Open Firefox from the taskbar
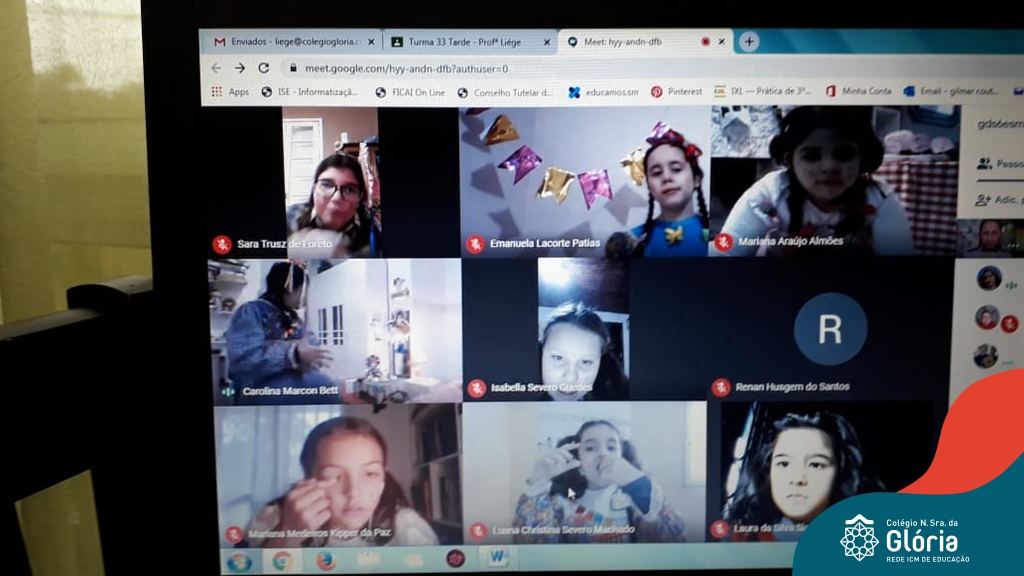 tap(326, 560)
